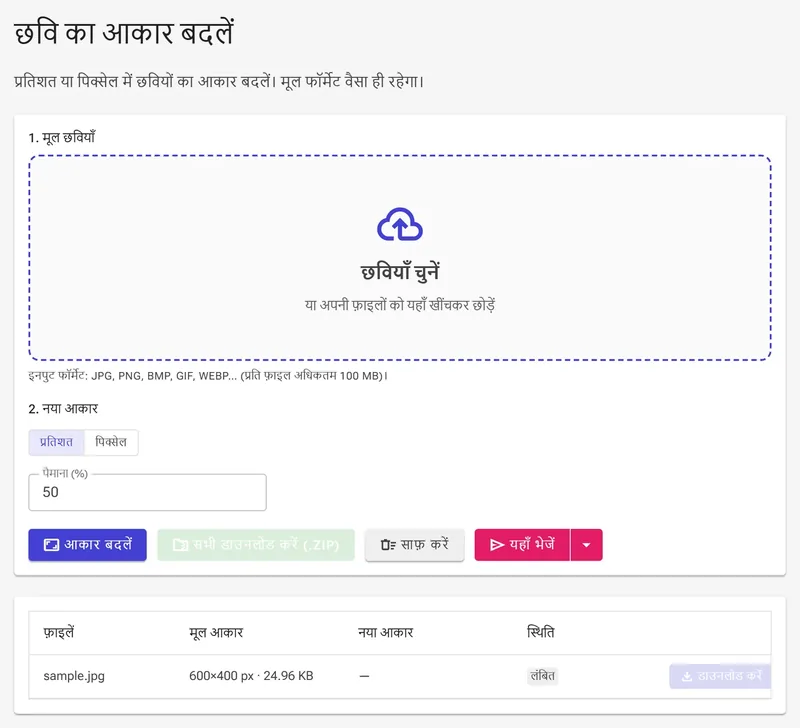Click the छवियाँ चुनें upload text
This screenshot has height=728, width=800.
[x=399, y=272]
